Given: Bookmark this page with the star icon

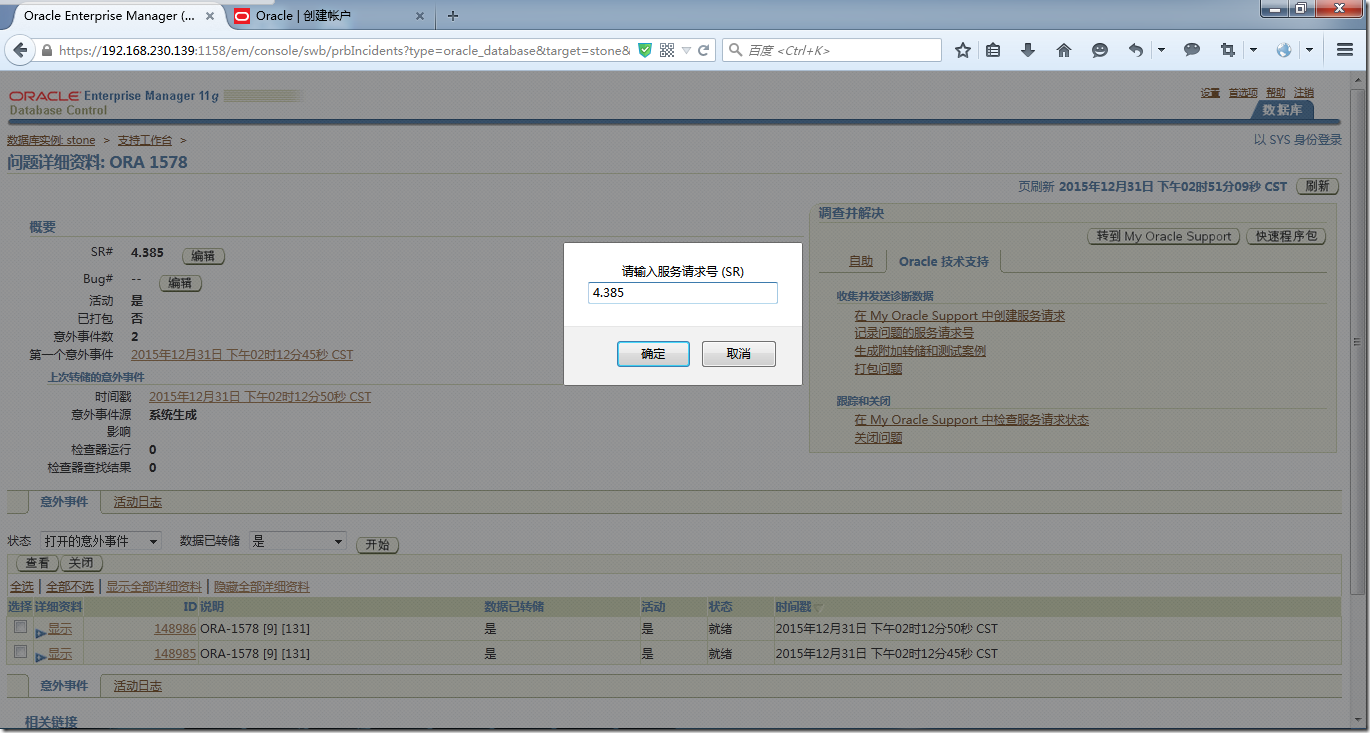Looking at the screenshot, I should [962, 50].
